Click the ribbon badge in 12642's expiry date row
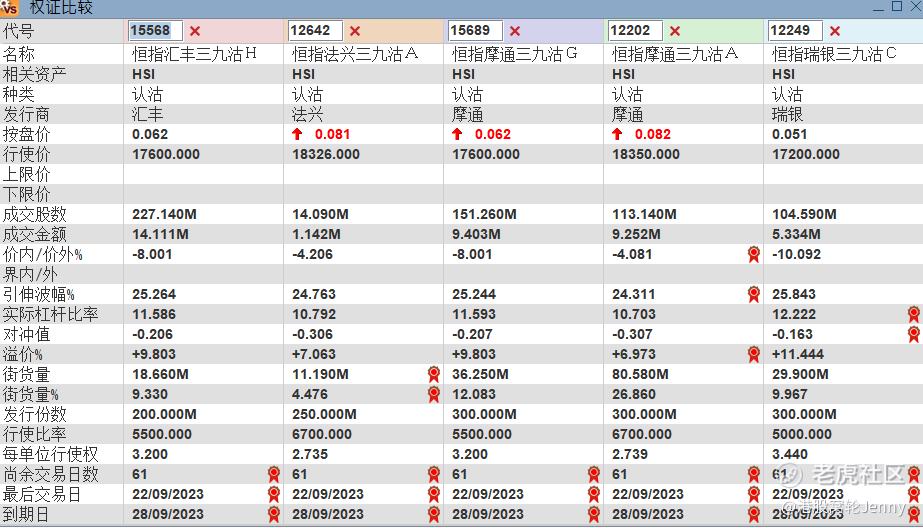Image resolution: width=923 pixels, height=528 pixels. point(434,514)
